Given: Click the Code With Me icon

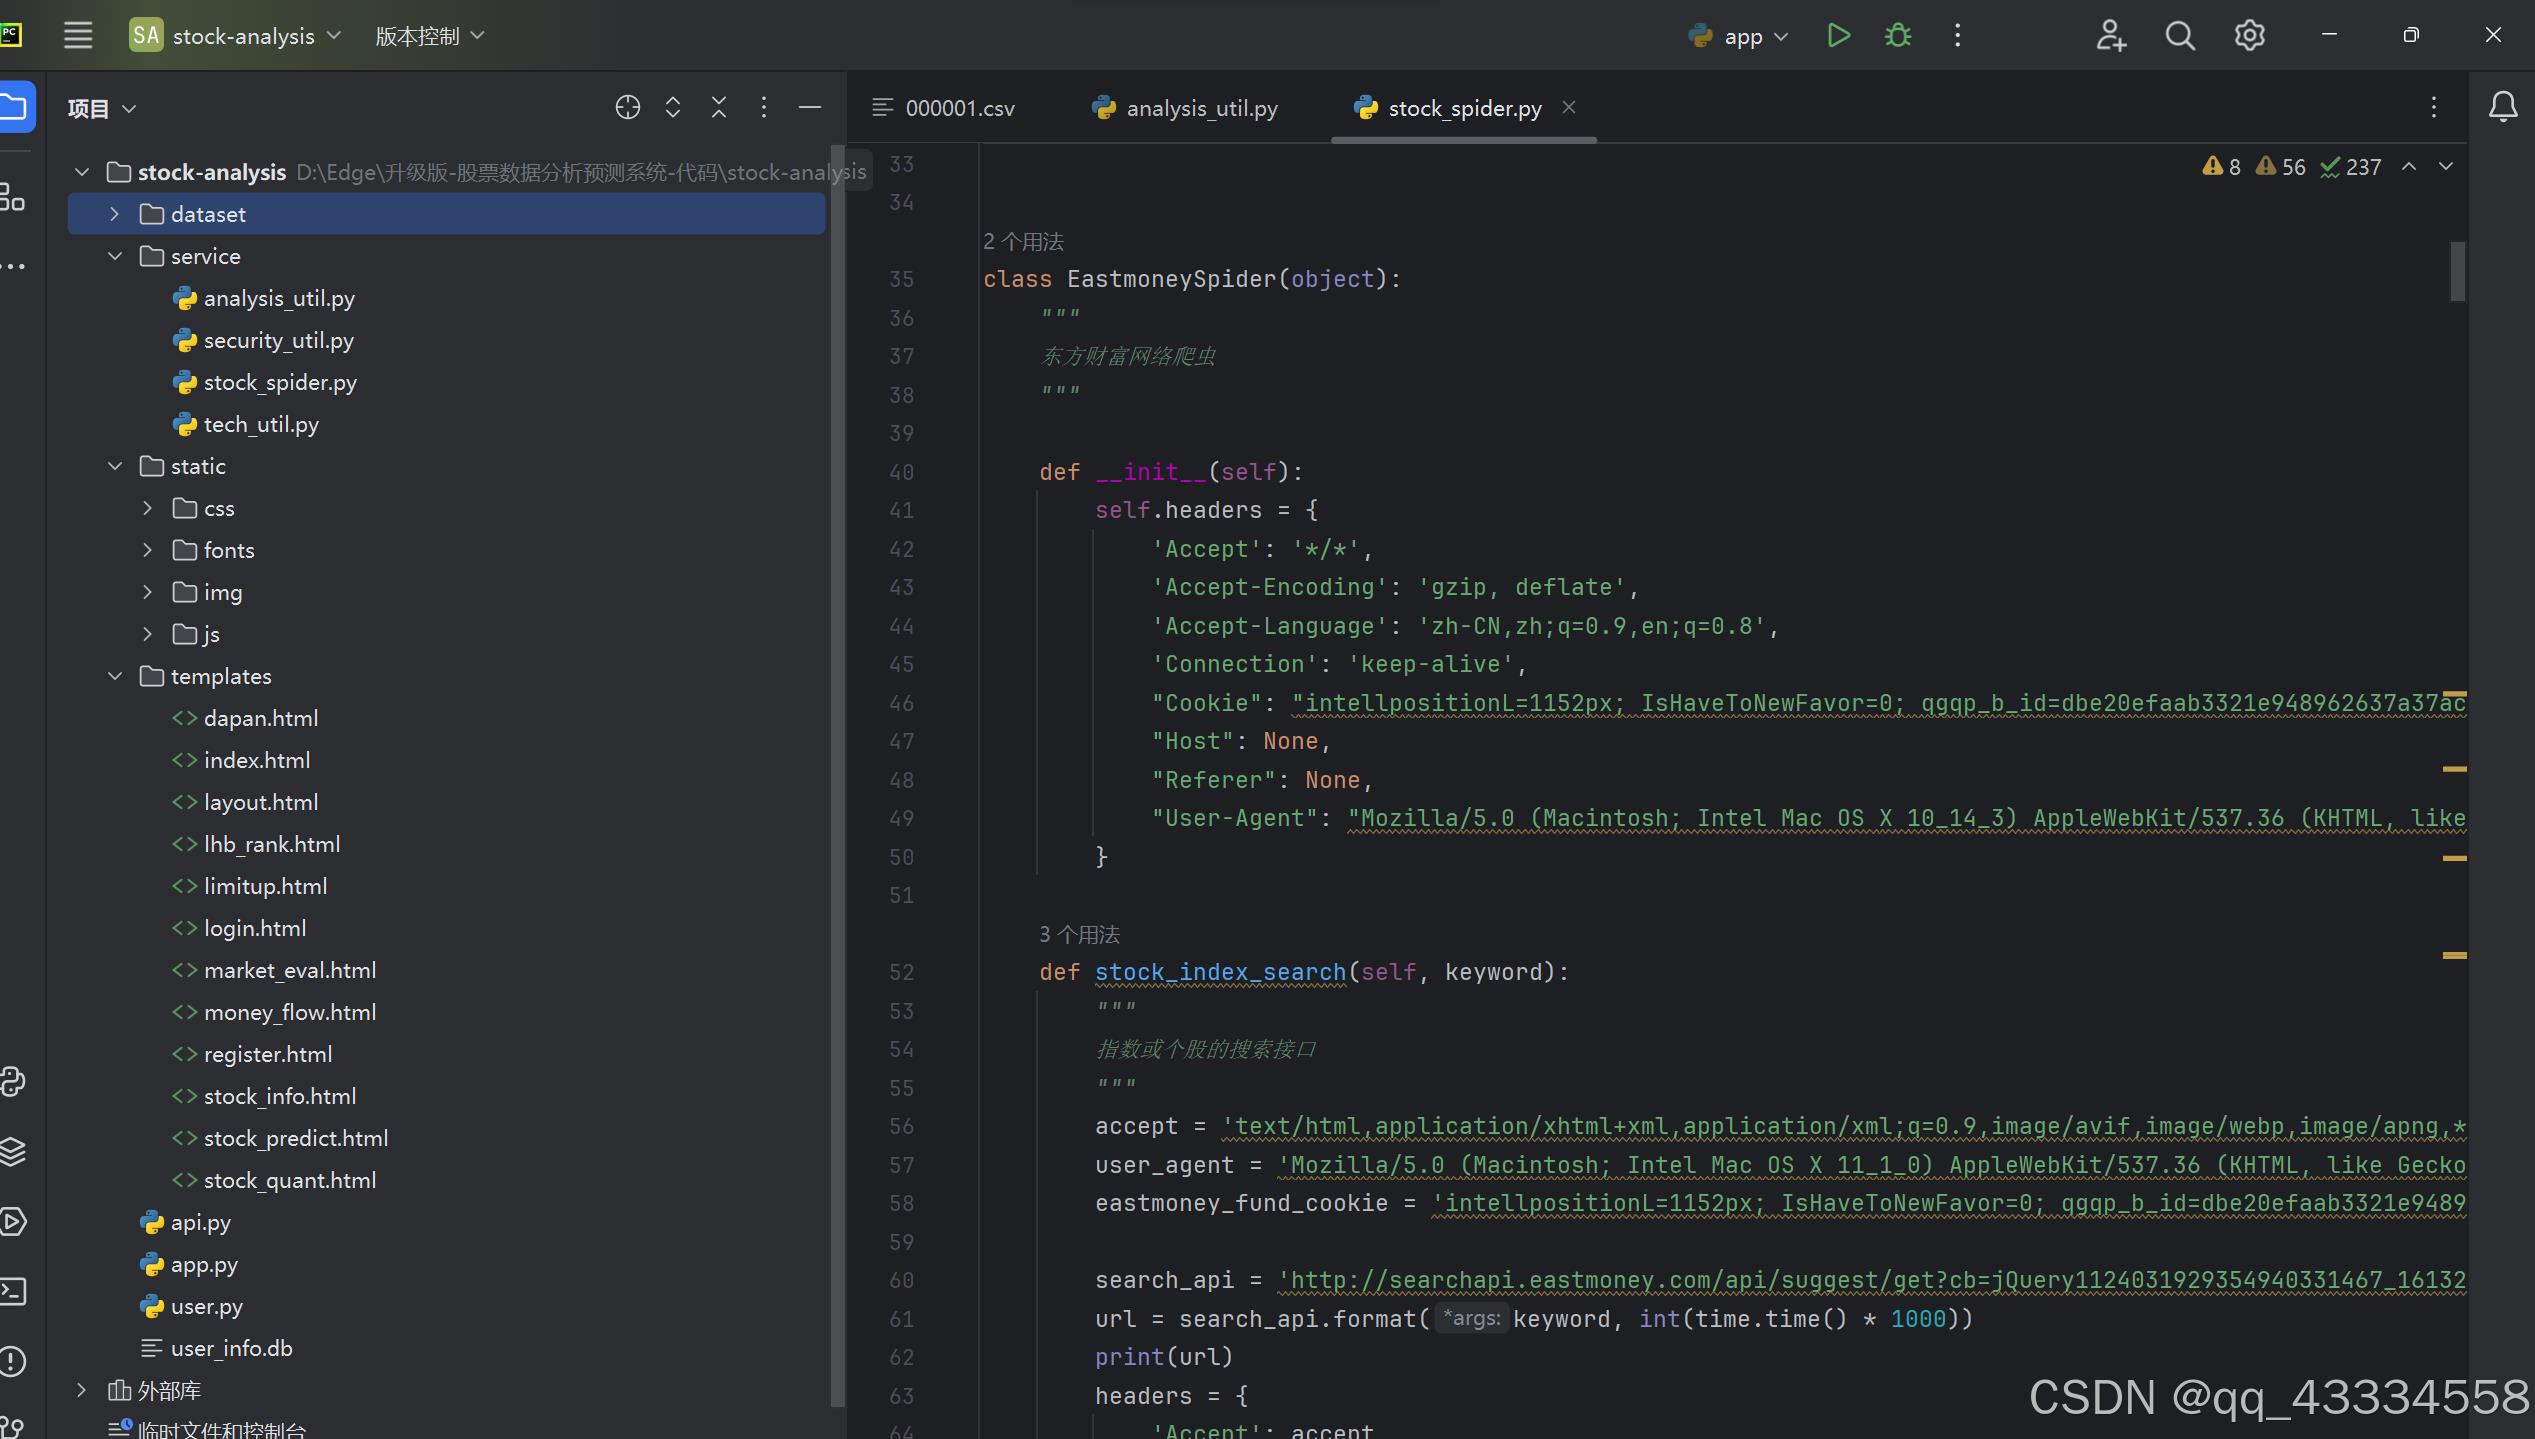Looking at the screenshot, I should [x=2110, y=36].
